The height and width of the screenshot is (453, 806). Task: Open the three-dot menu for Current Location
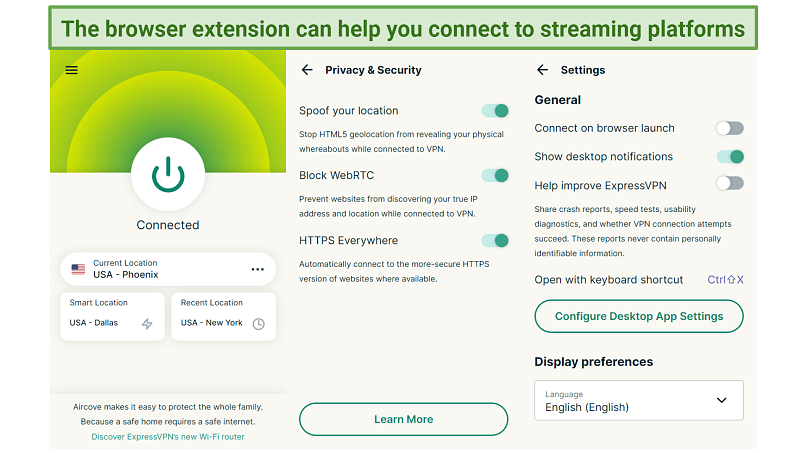(258, 269)
